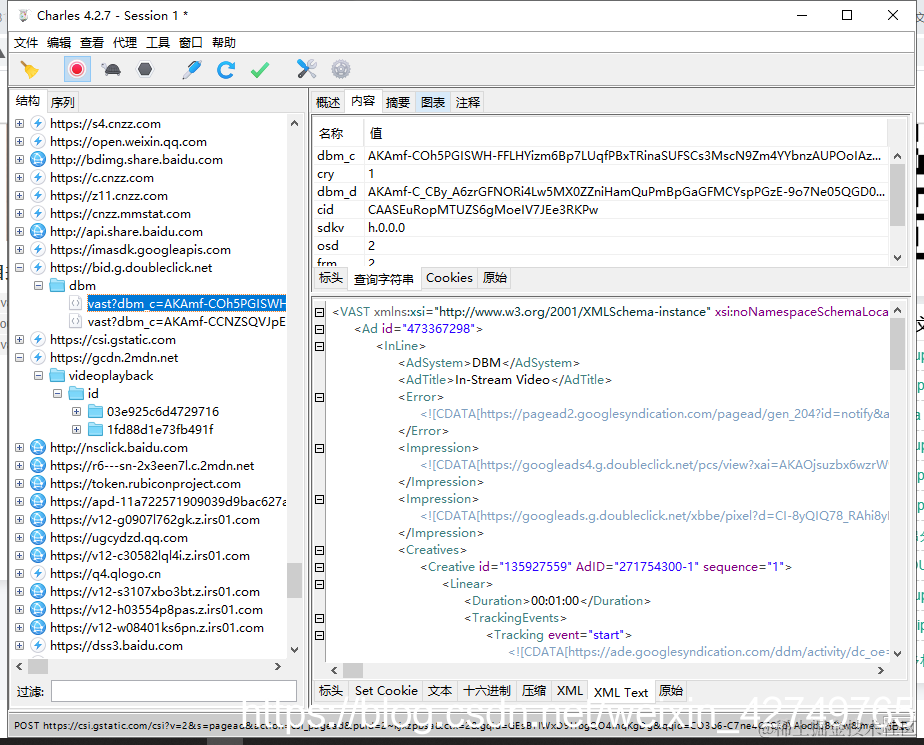
Task: Clear the session with the broom icon
Action: (x=29, y=70)
